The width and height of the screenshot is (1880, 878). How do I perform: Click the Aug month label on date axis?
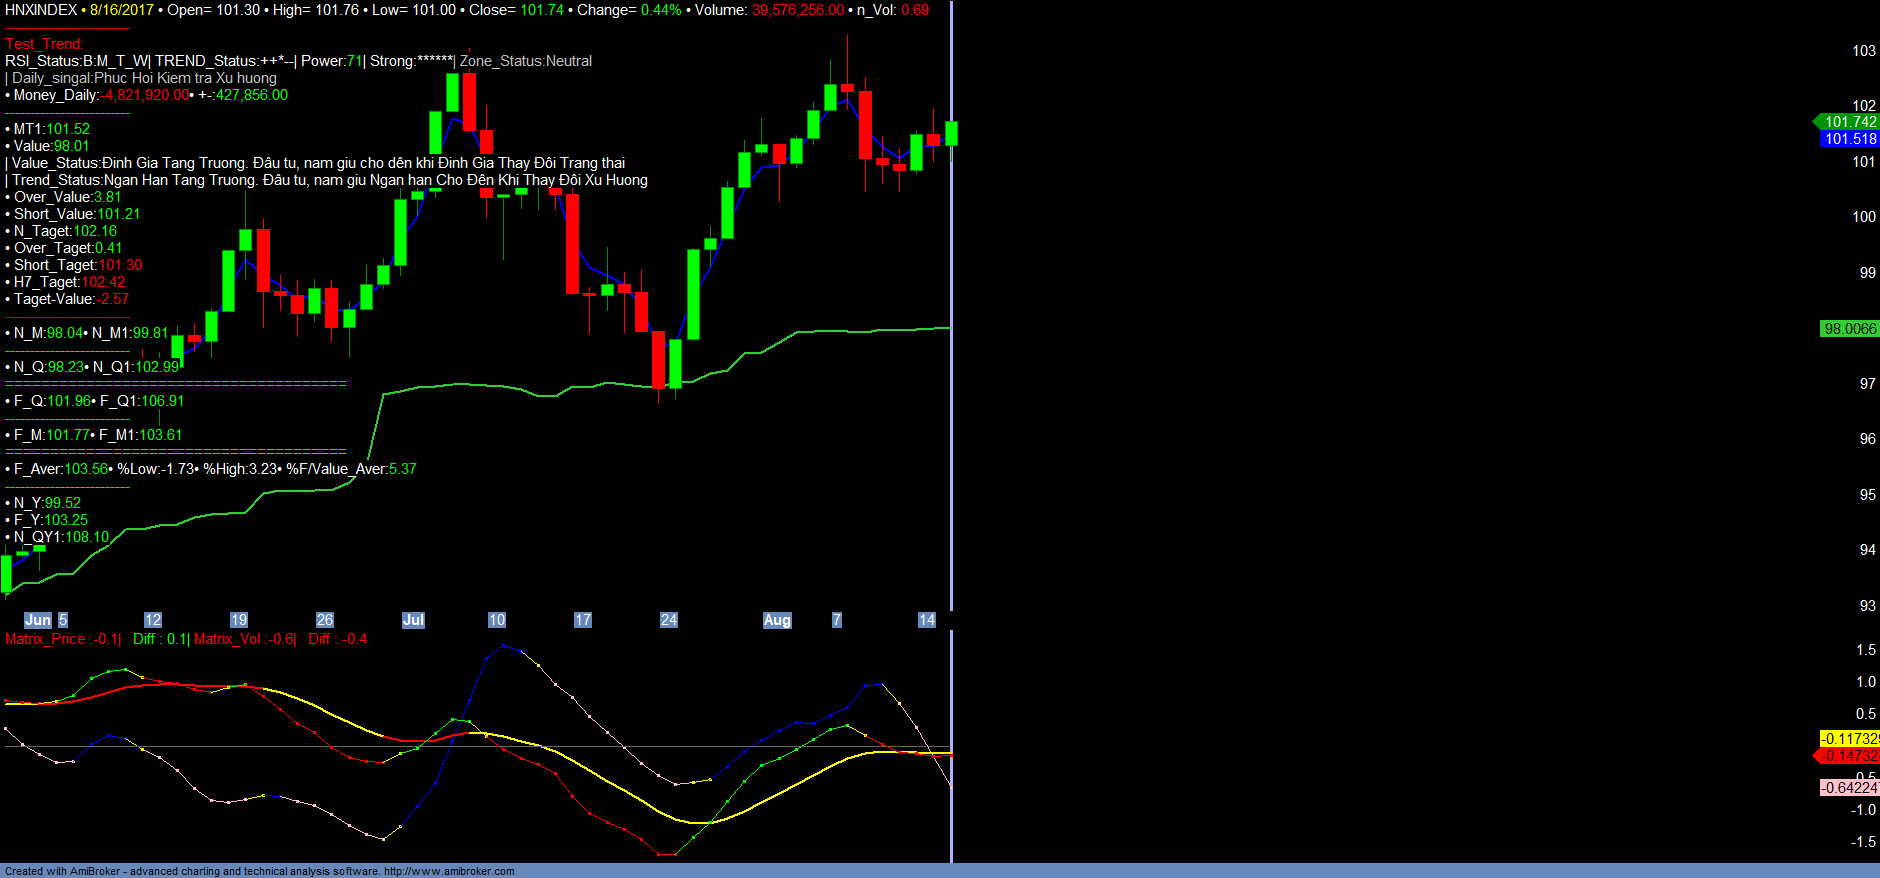click(x=777, y=620)
